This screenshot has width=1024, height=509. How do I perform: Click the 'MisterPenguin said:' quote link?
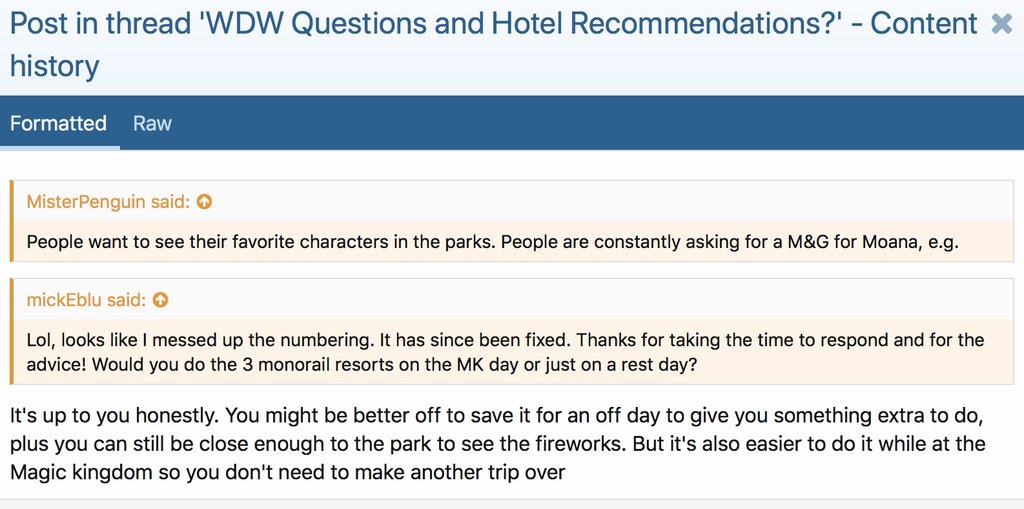click(109, 202)
